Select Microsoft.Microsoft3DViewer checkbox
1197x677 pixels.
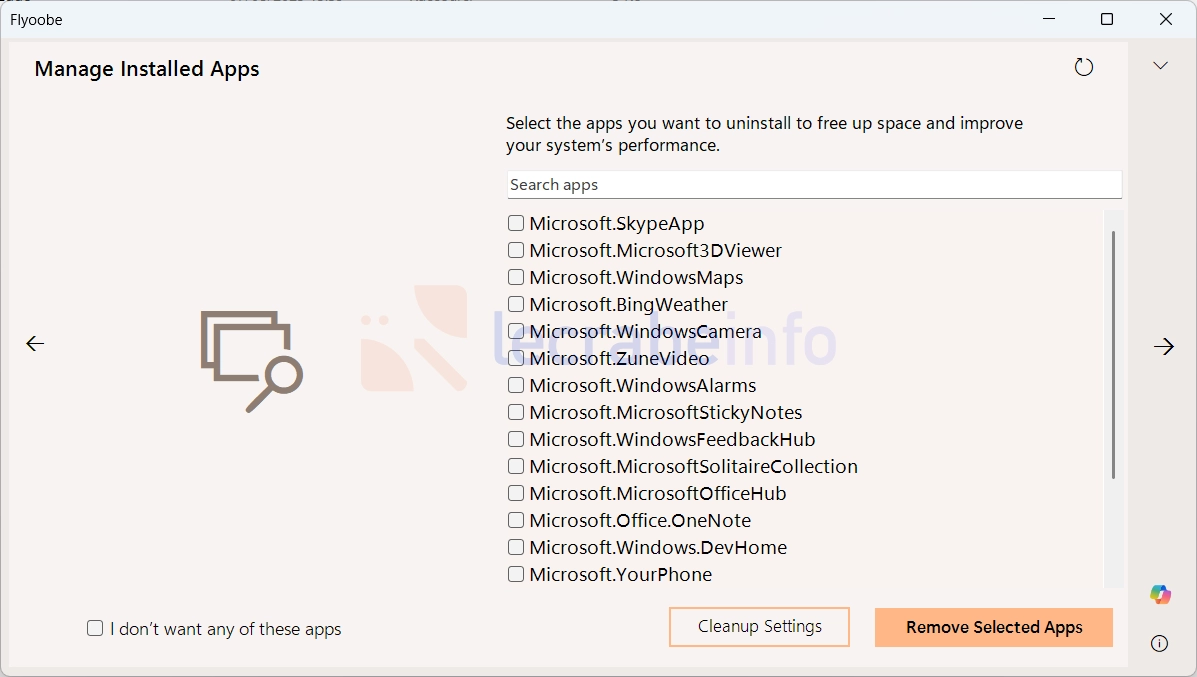click(516, 250)
